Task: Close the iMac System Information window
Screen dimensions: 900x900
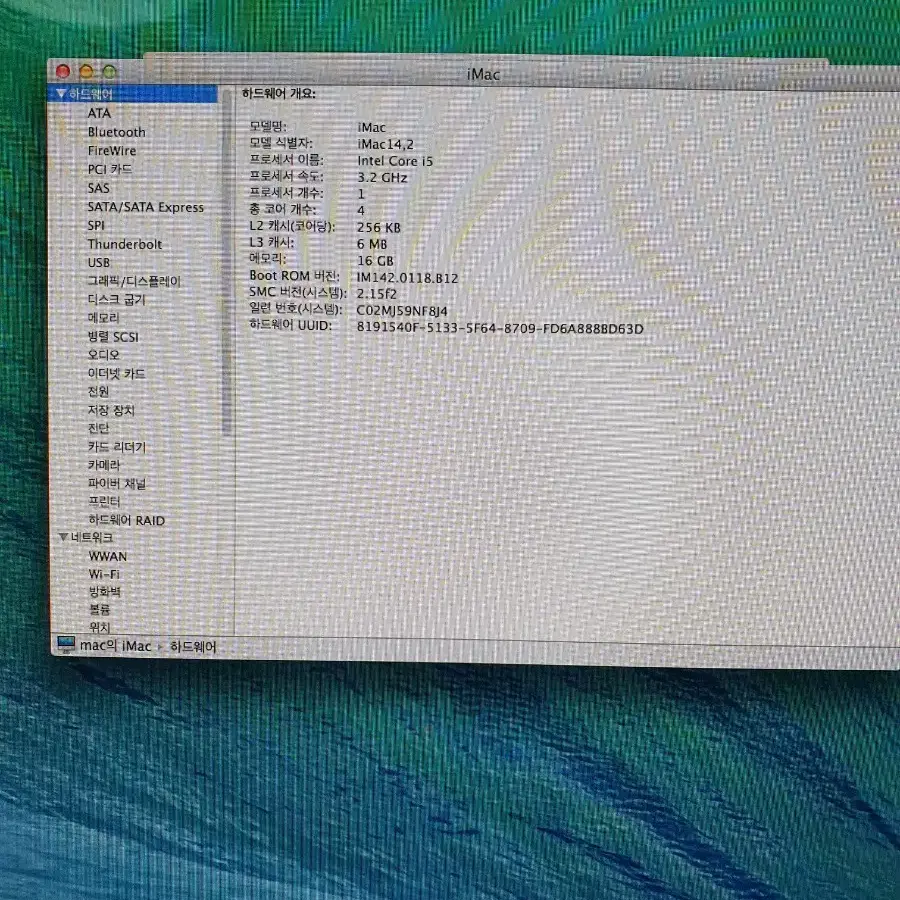Action: pos(63,71)
